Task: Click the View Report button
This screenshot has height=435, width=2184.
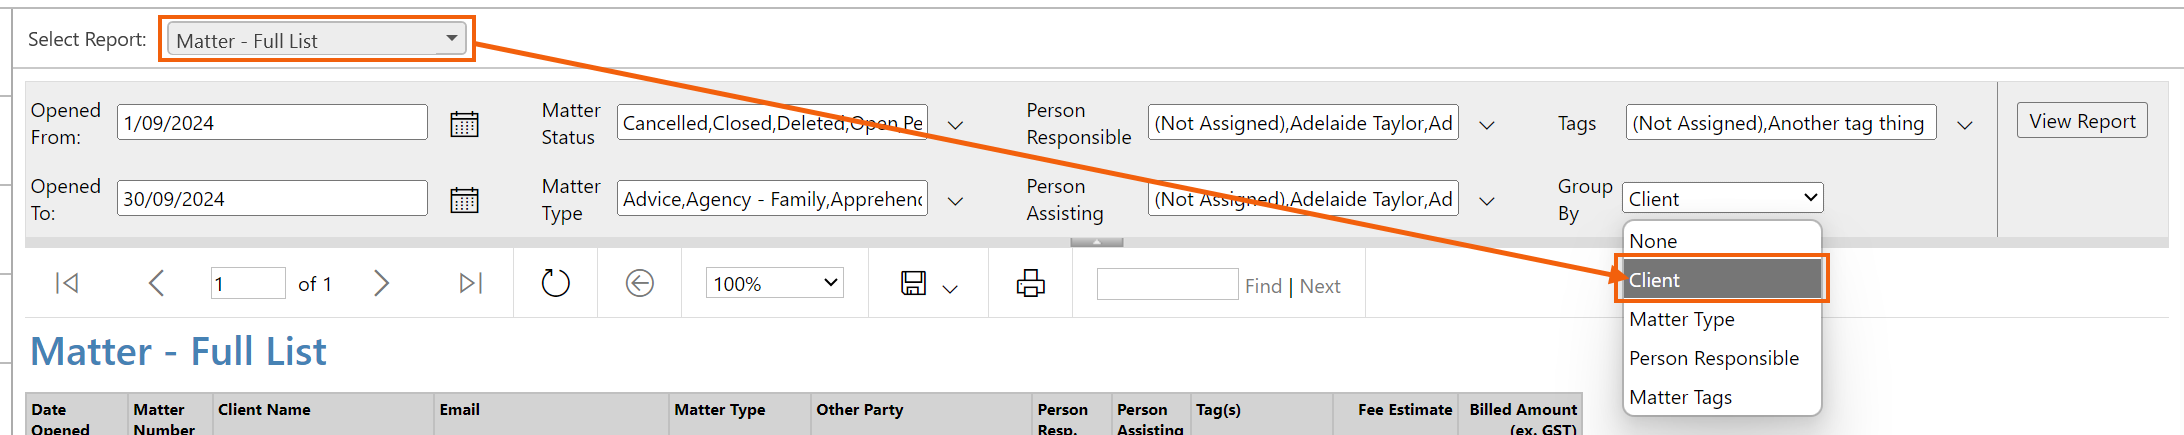Action: (x=2082, y=121)
